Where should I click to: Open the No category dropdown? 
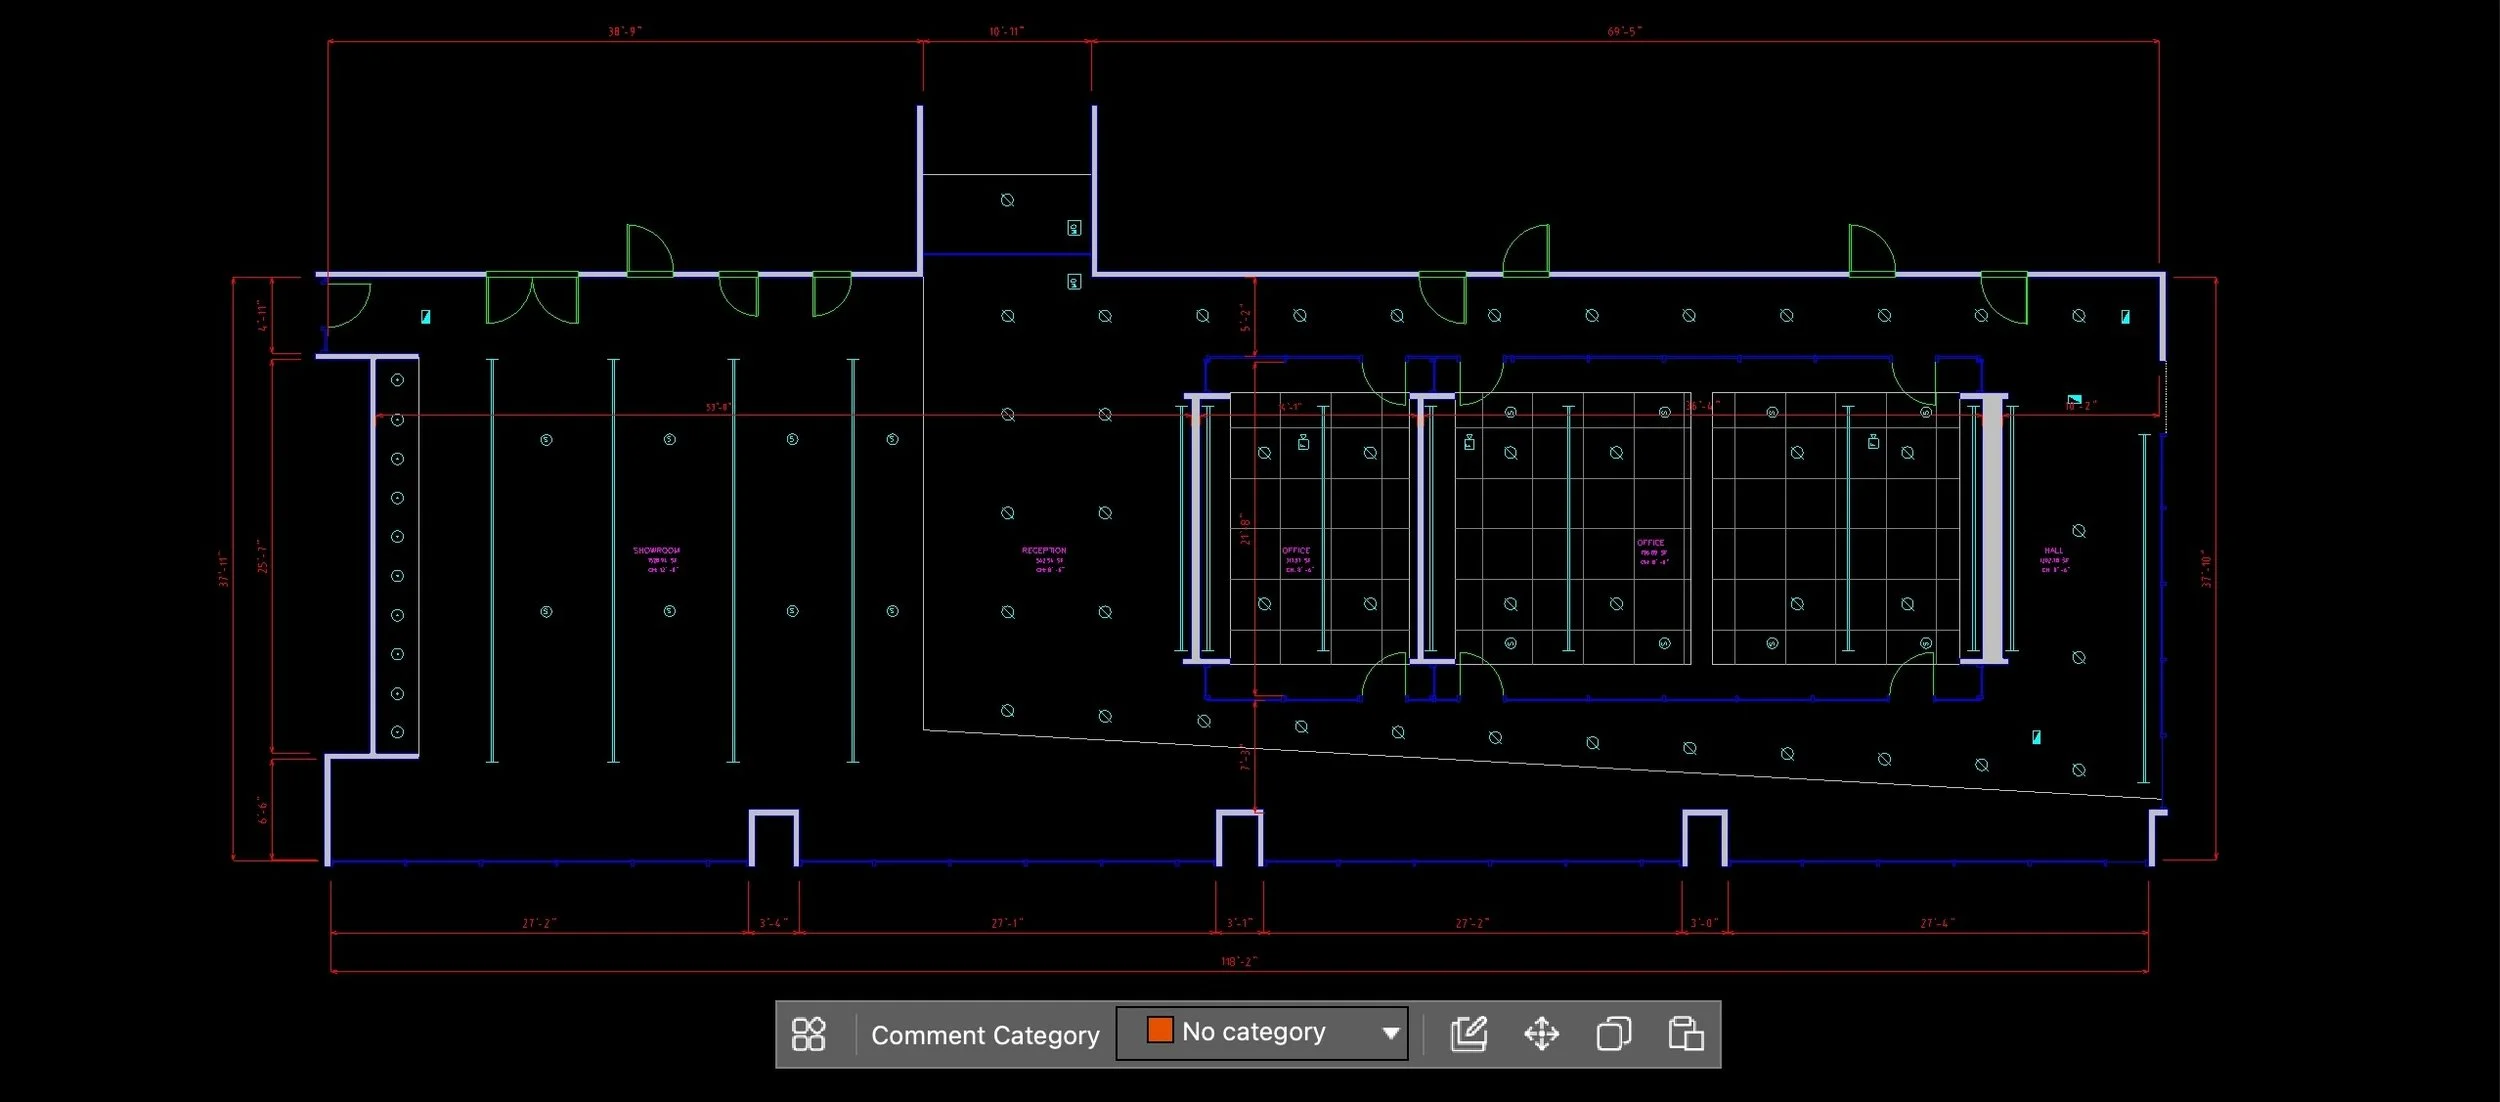(x=1260, y=1032)
